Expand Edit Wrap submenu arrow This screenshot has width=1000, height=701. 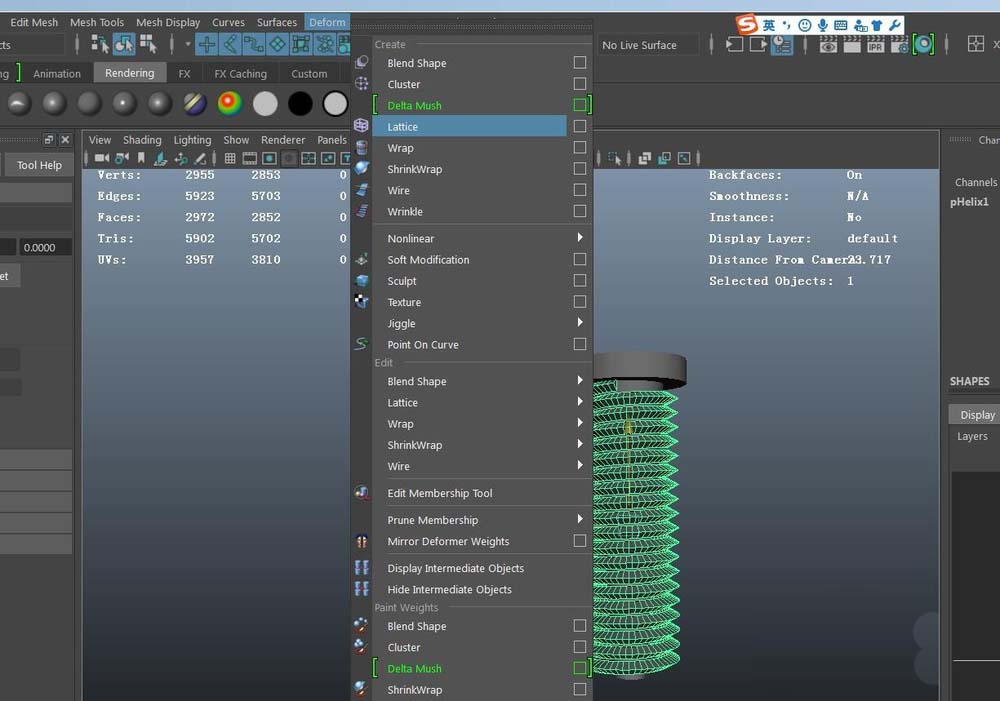[580, 422]
